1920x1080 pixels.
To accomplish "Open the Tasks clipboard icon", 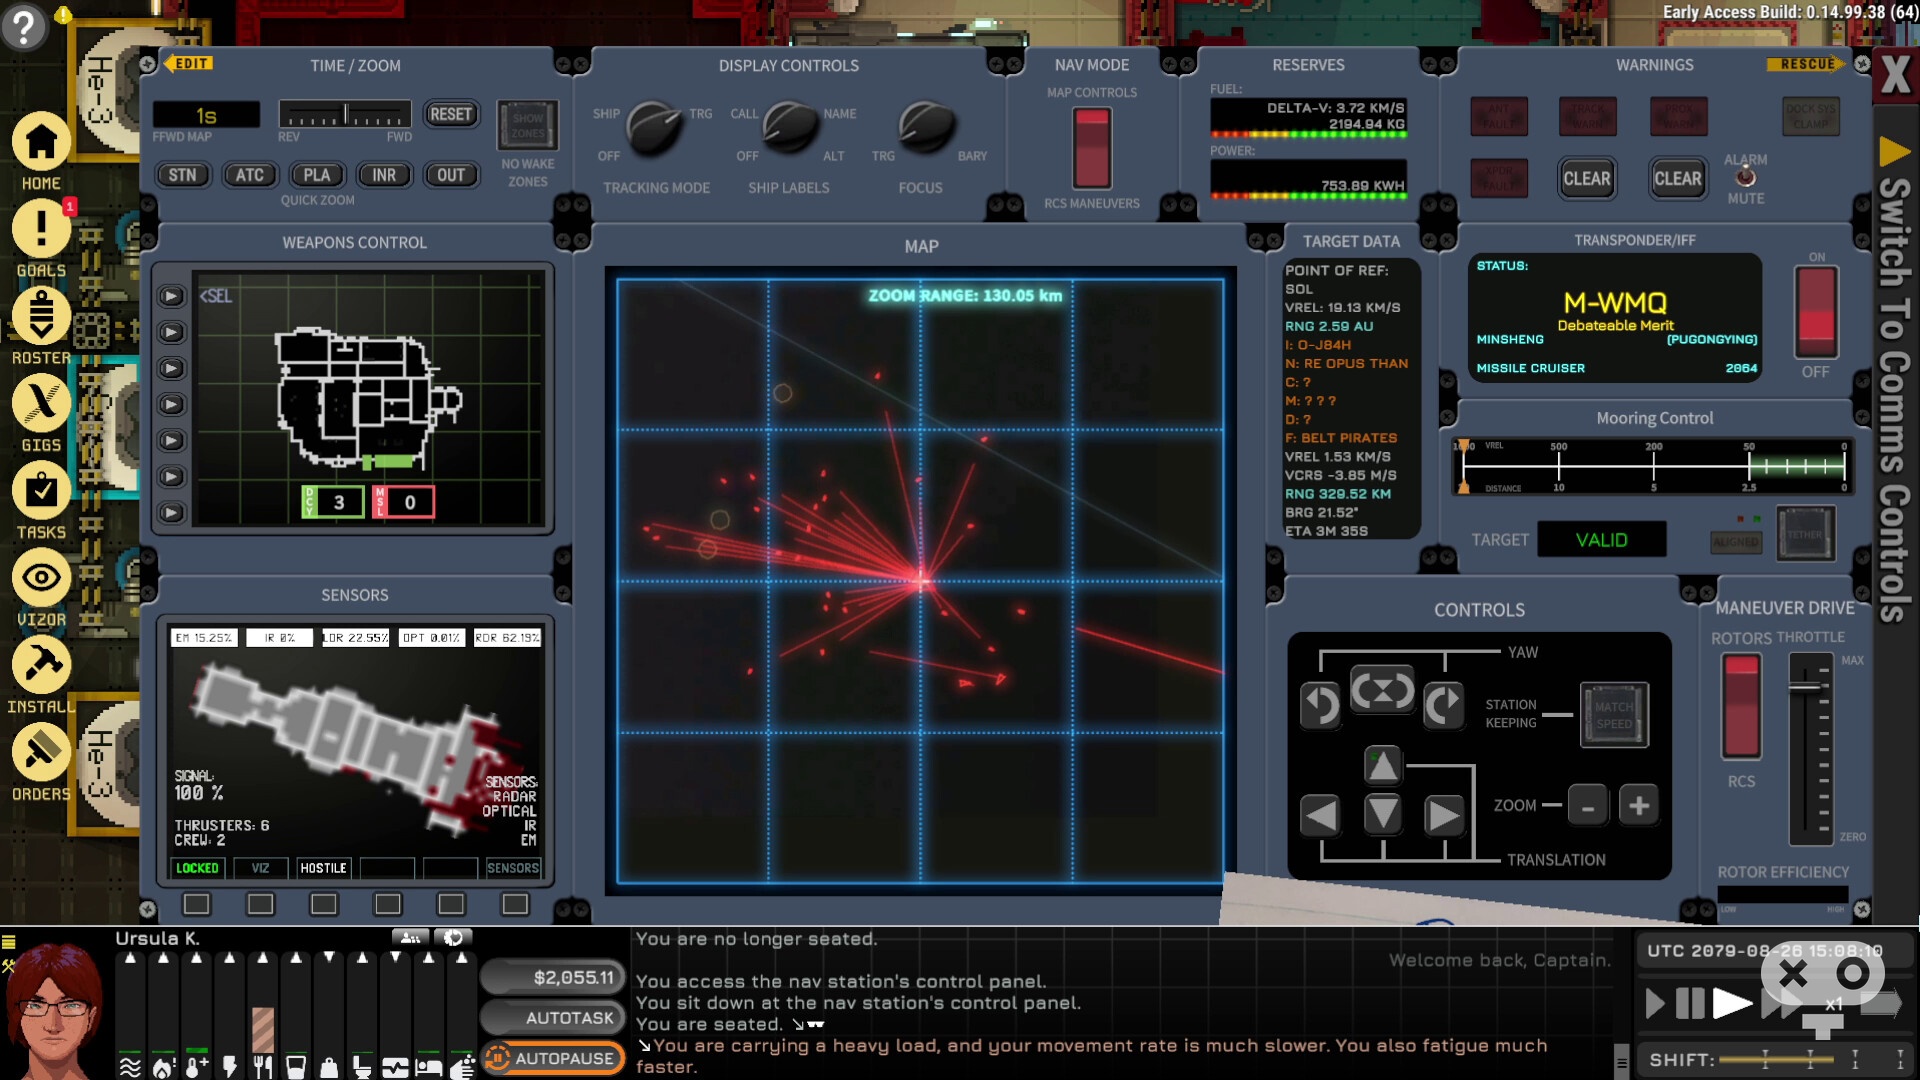I will 41,490.
